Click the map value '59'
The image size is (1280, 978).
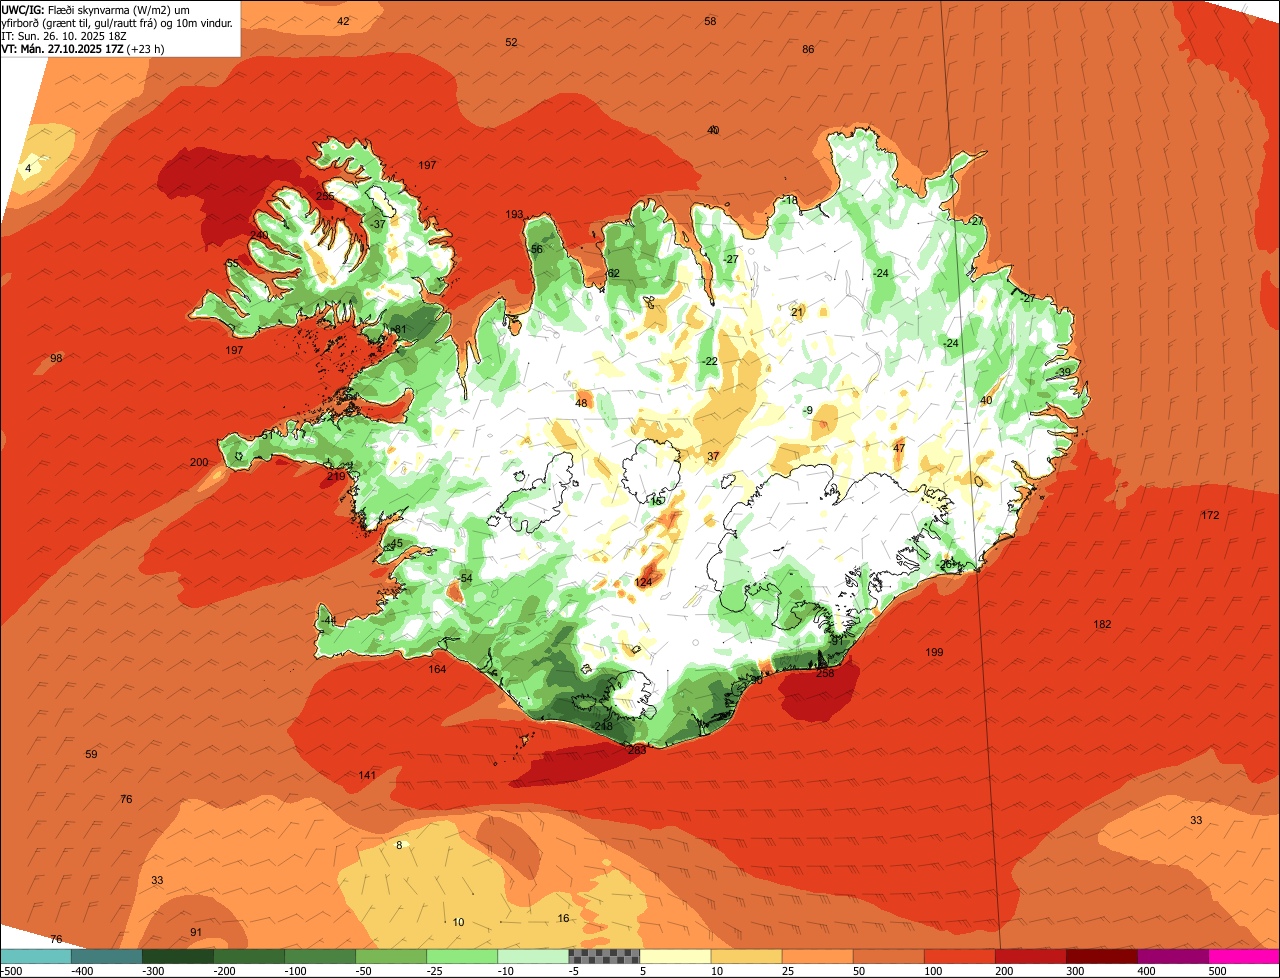pyautogui.click(x=91, y=754)
